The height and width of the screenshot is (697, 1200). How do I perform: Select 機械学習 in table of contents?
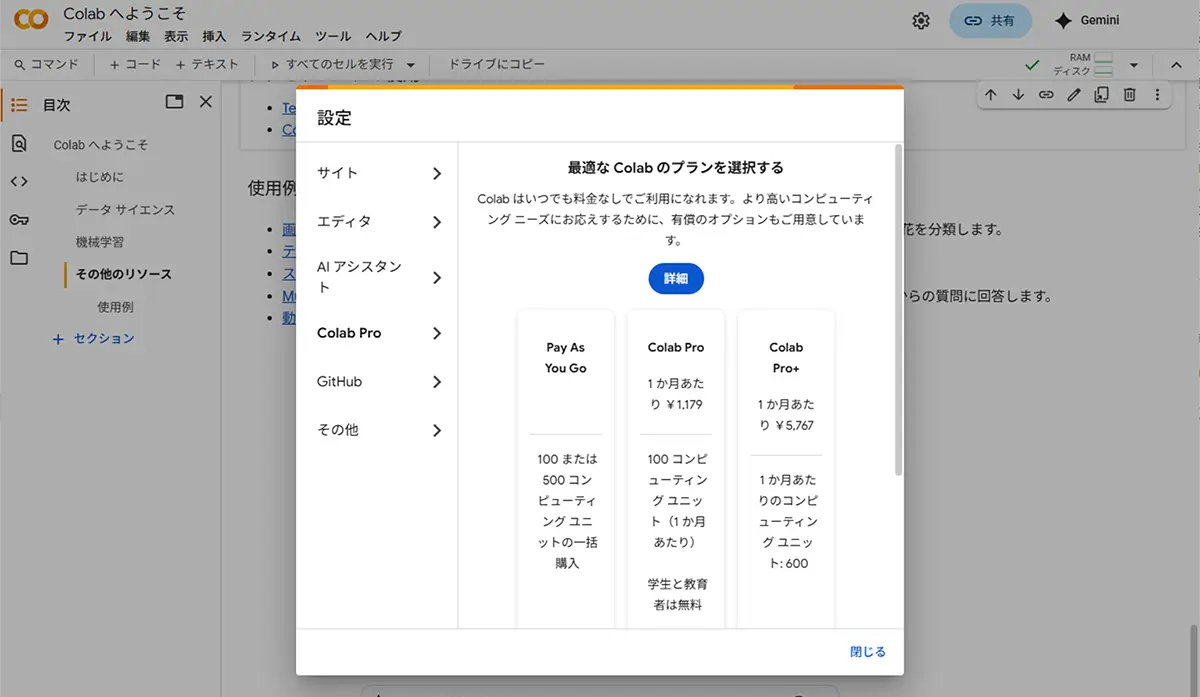tap(100, 242)
